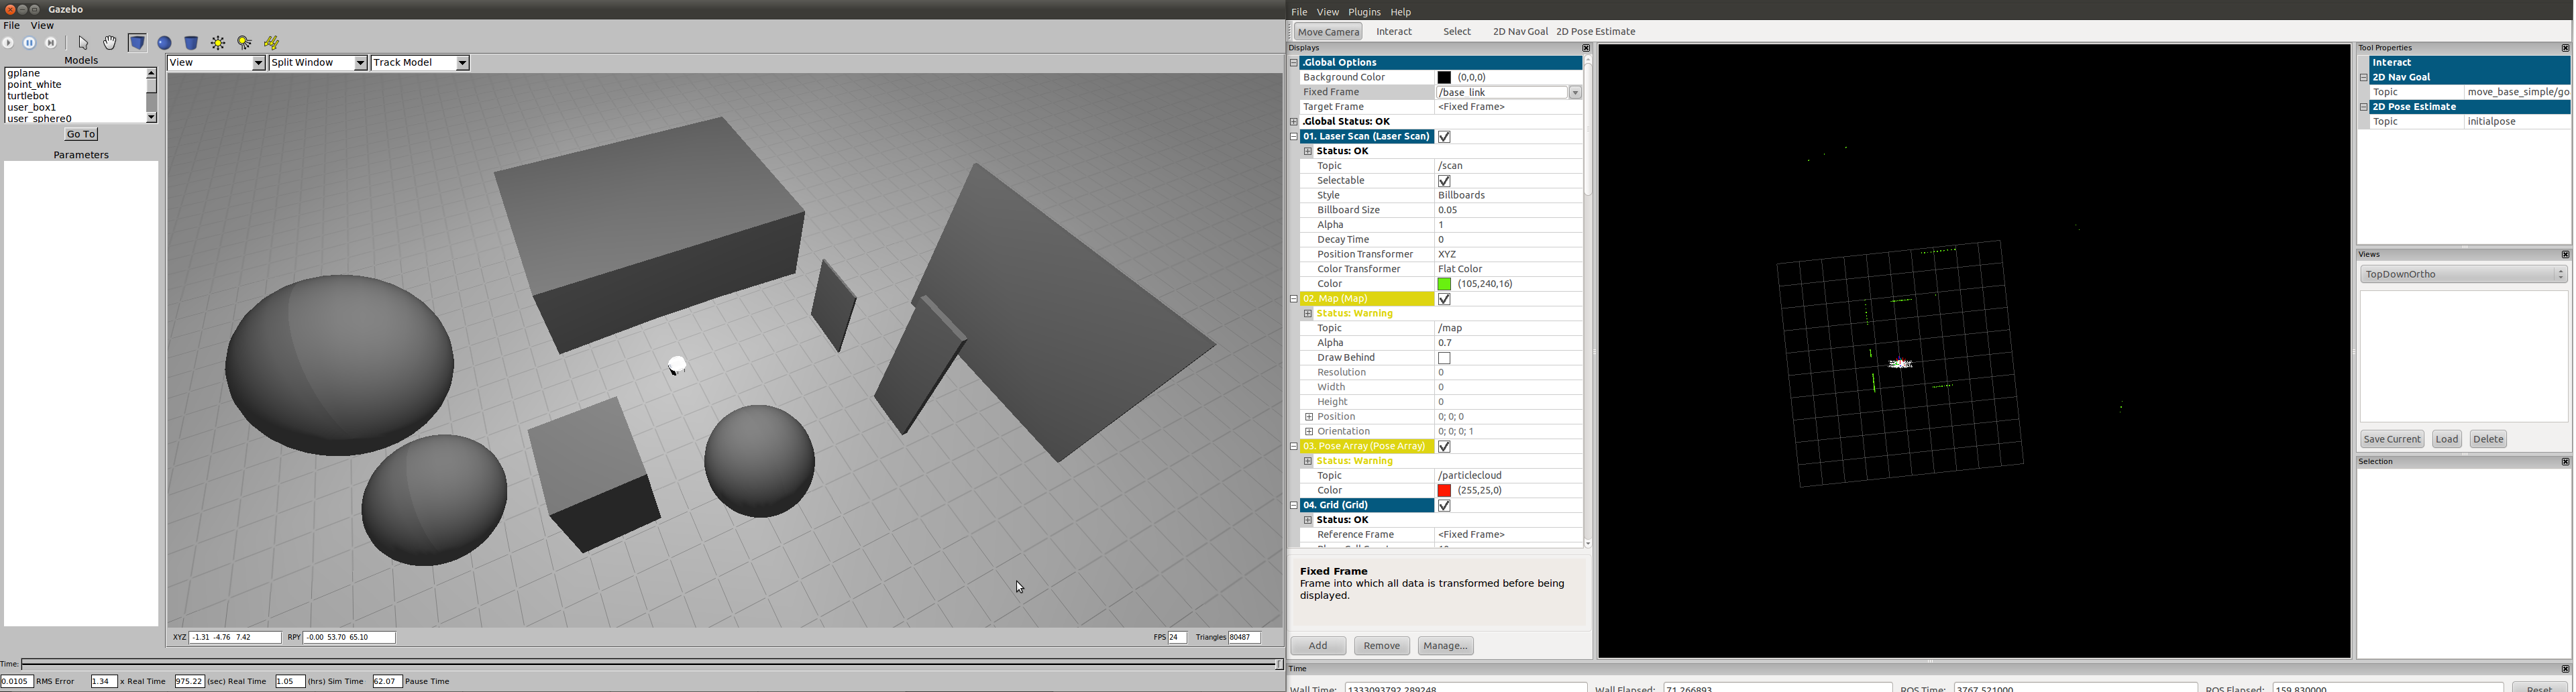The width and height of the screenshot is (2576, 692).
Task: Open RViz Help menu
Action: point(1401,12)
